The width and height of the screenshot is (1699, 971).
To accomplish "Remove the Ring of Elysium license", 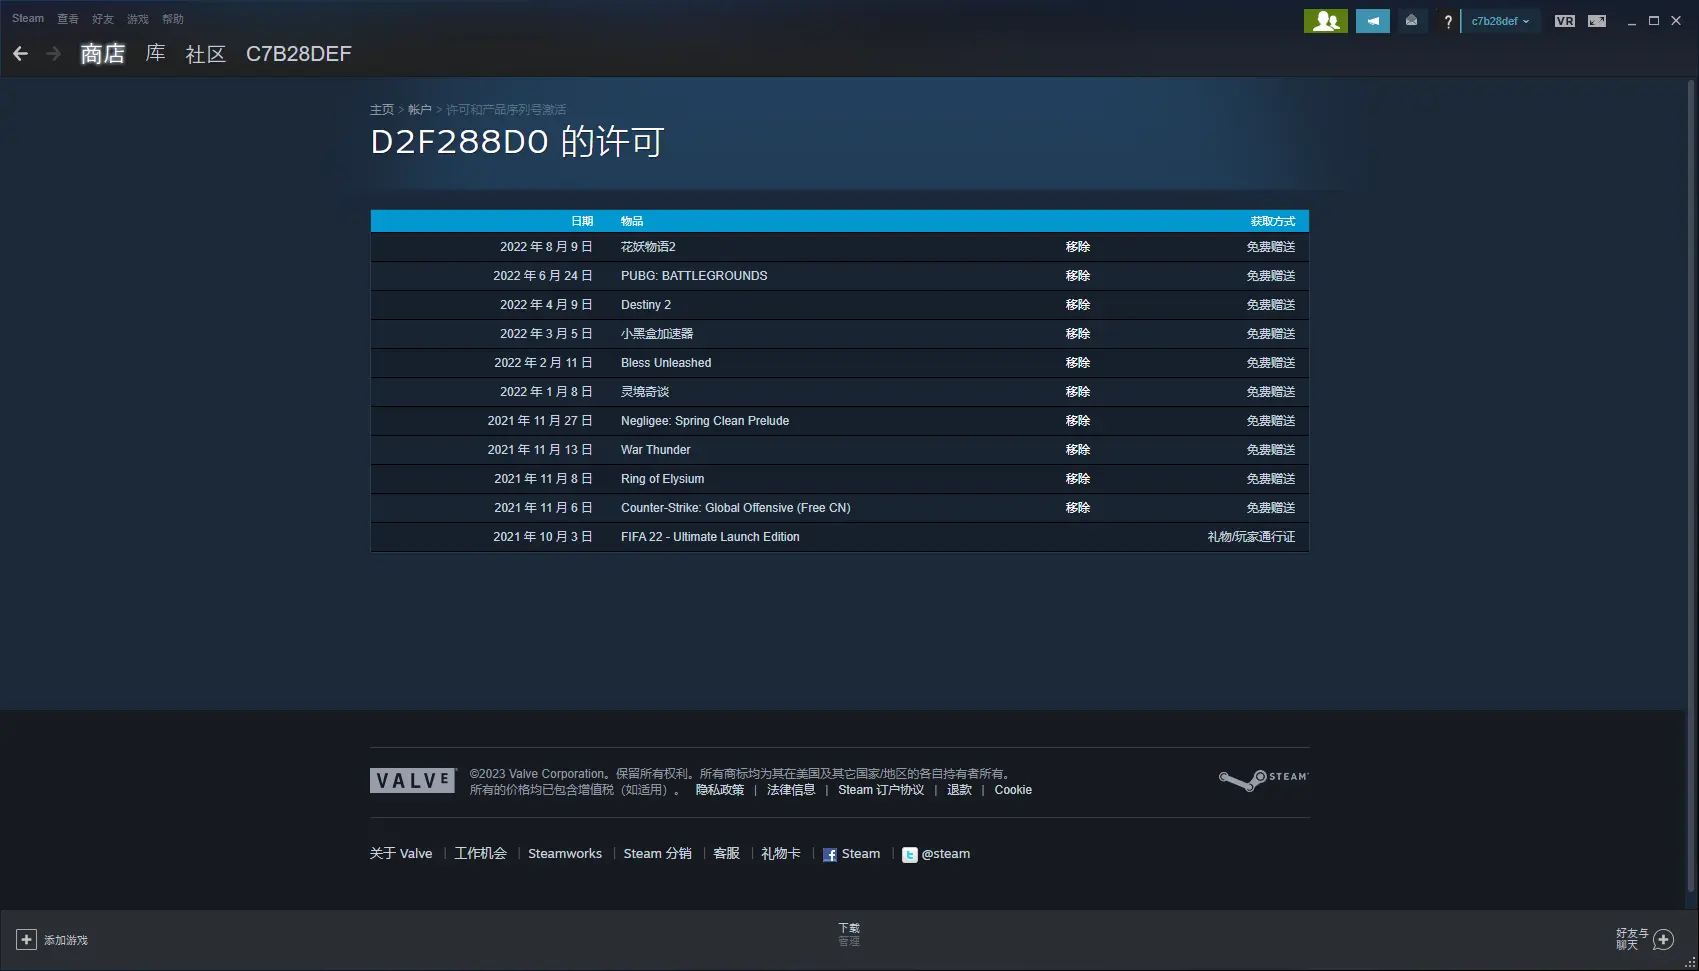I will (1078, 479).
